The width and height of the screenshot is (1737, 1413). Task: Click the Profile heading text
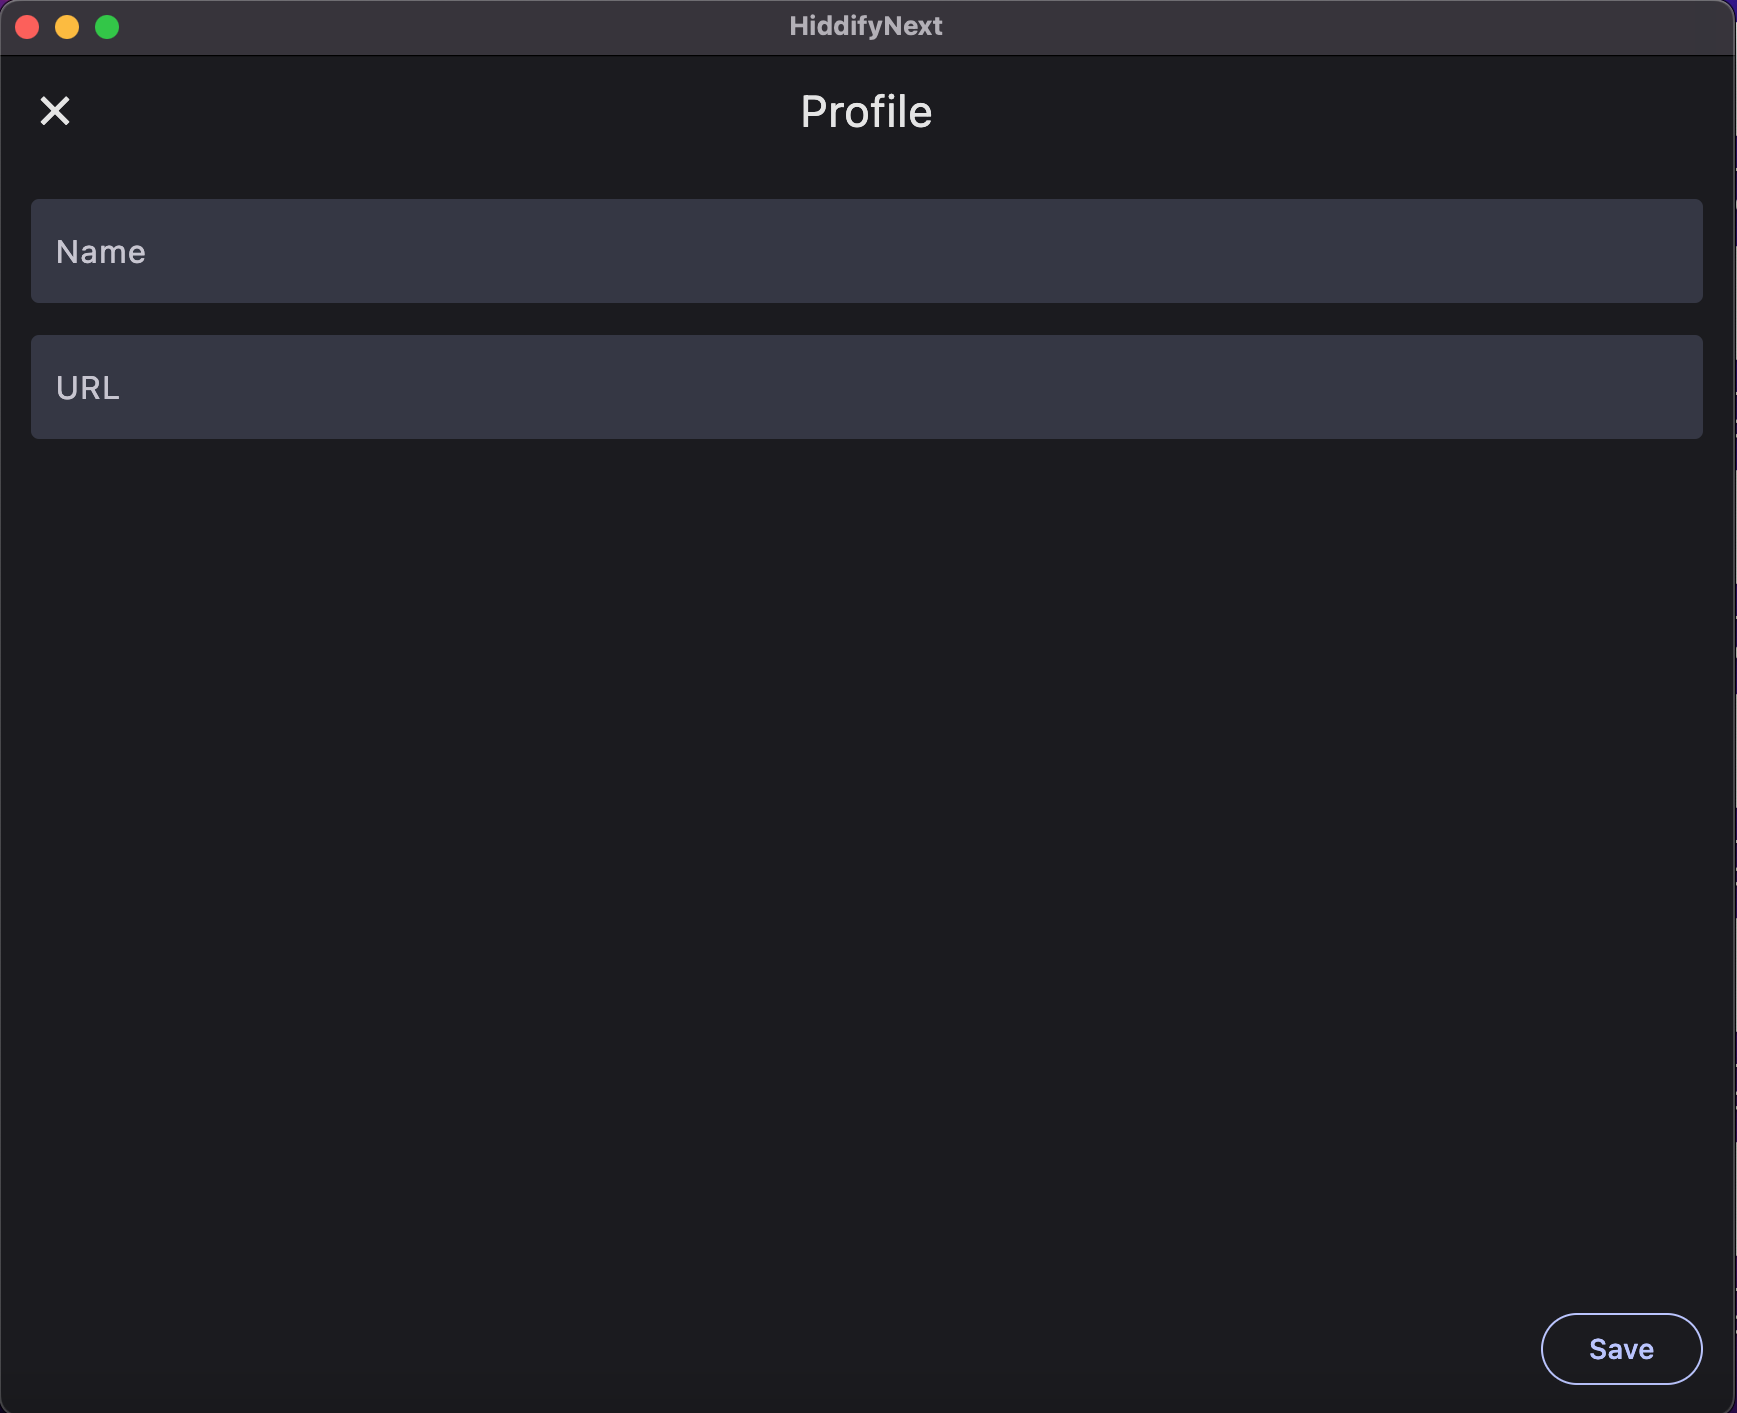coord(866,112)
